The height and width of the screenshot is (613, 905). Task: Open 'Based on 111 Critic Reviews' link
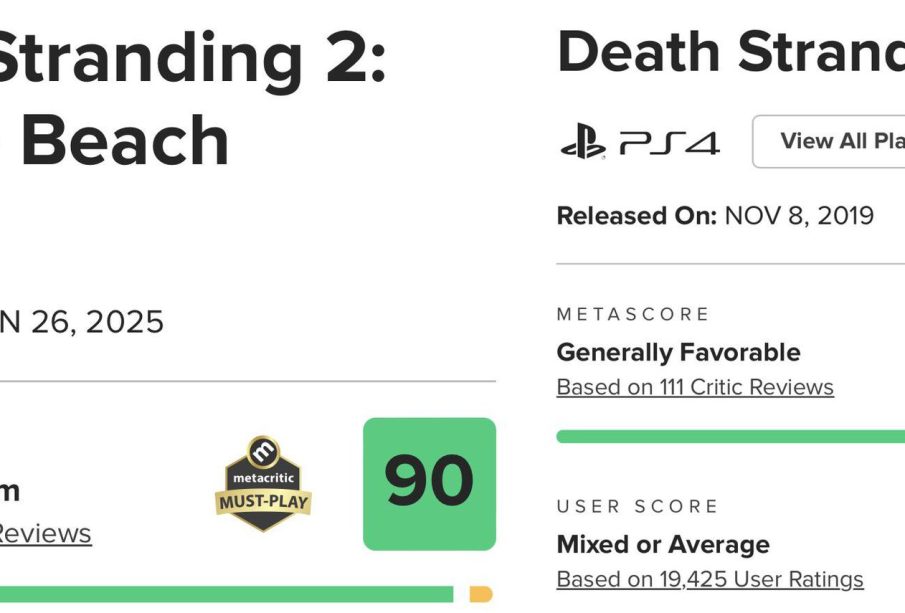(x=695, y=387)
